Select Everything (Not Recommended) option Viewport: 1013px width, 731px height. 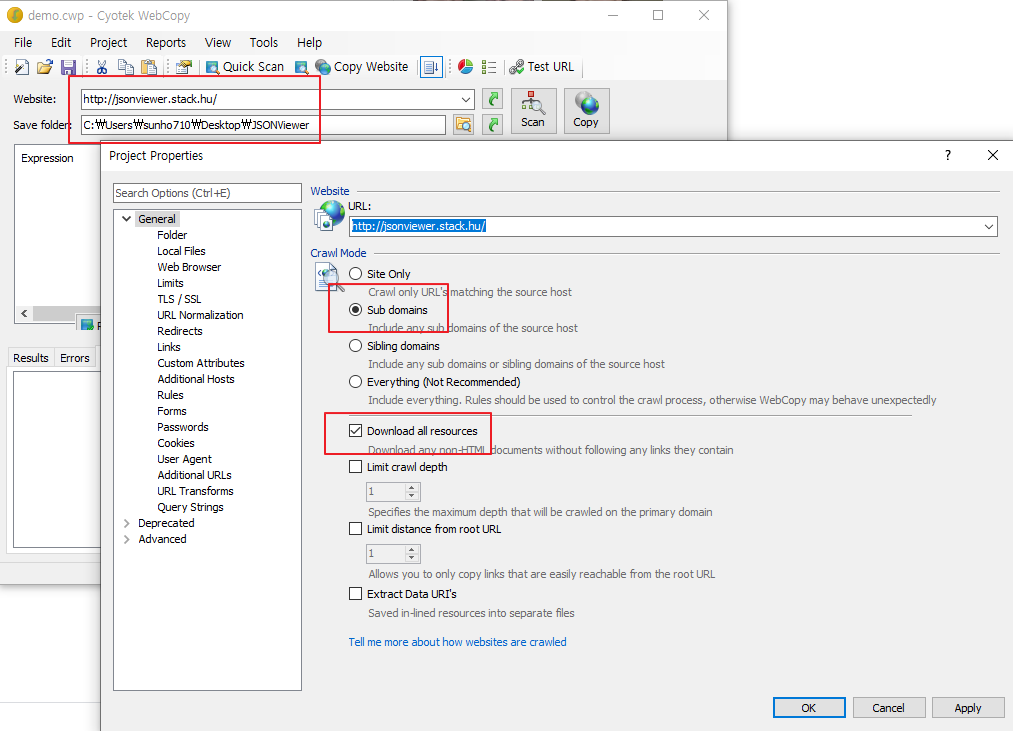355,382
